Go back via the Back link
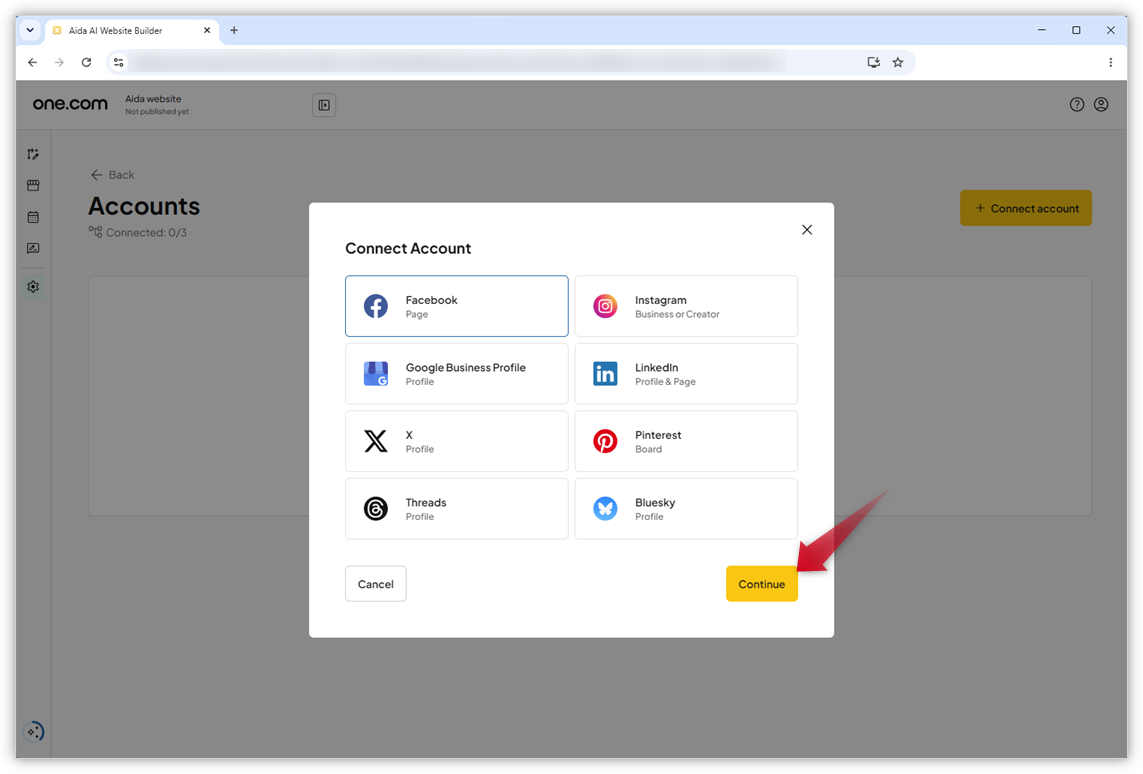Screen dimensions: 1143x774 [112, 175]
